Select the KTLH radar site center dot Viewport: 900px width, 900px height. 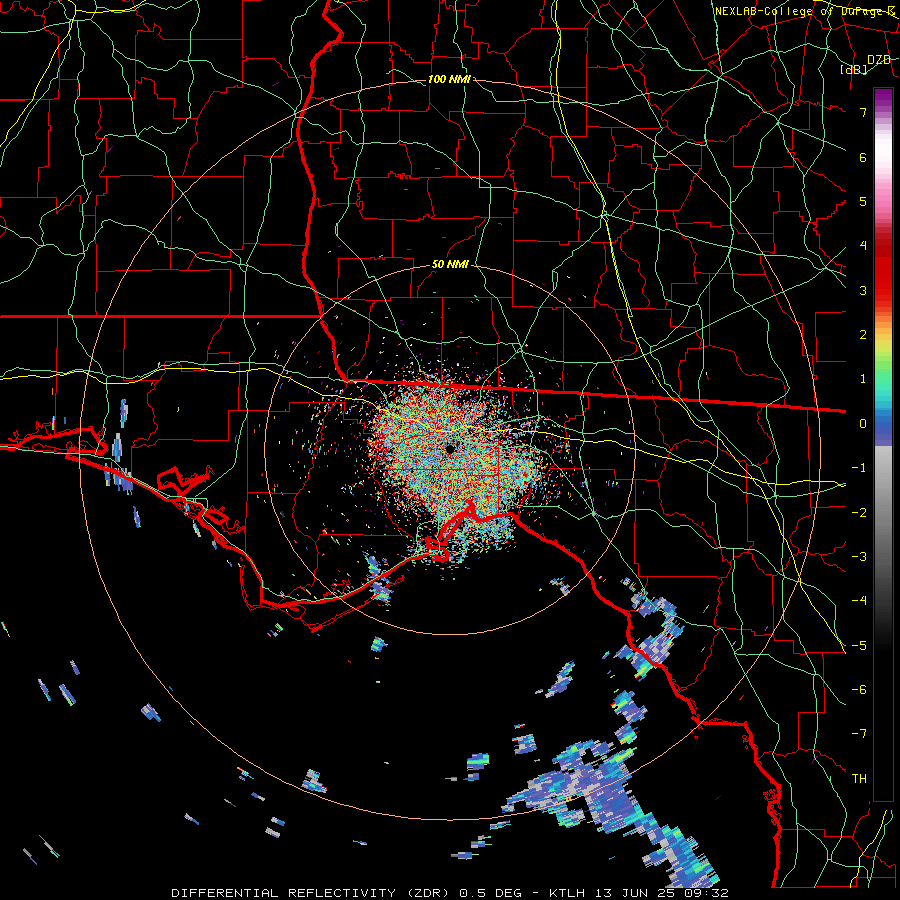click(x=450, y=448)
